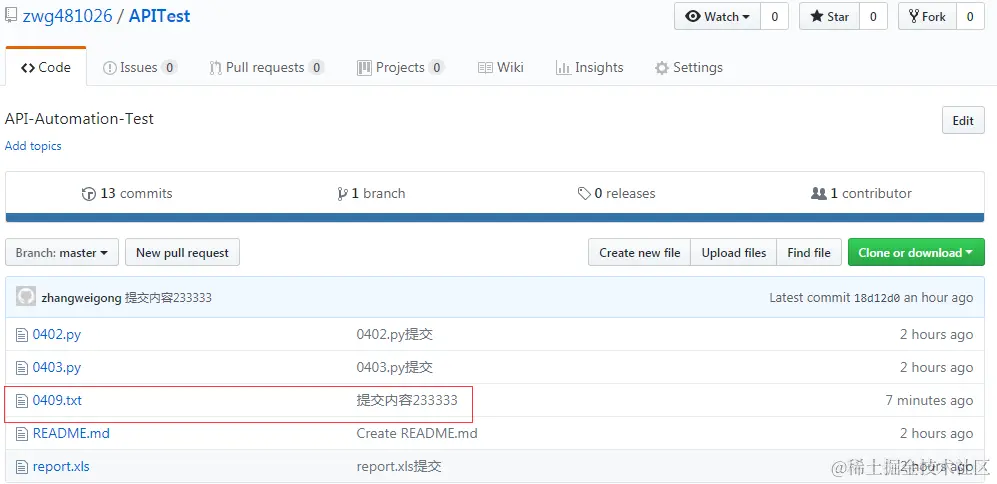Open the 0402.py file

(57, 335)
